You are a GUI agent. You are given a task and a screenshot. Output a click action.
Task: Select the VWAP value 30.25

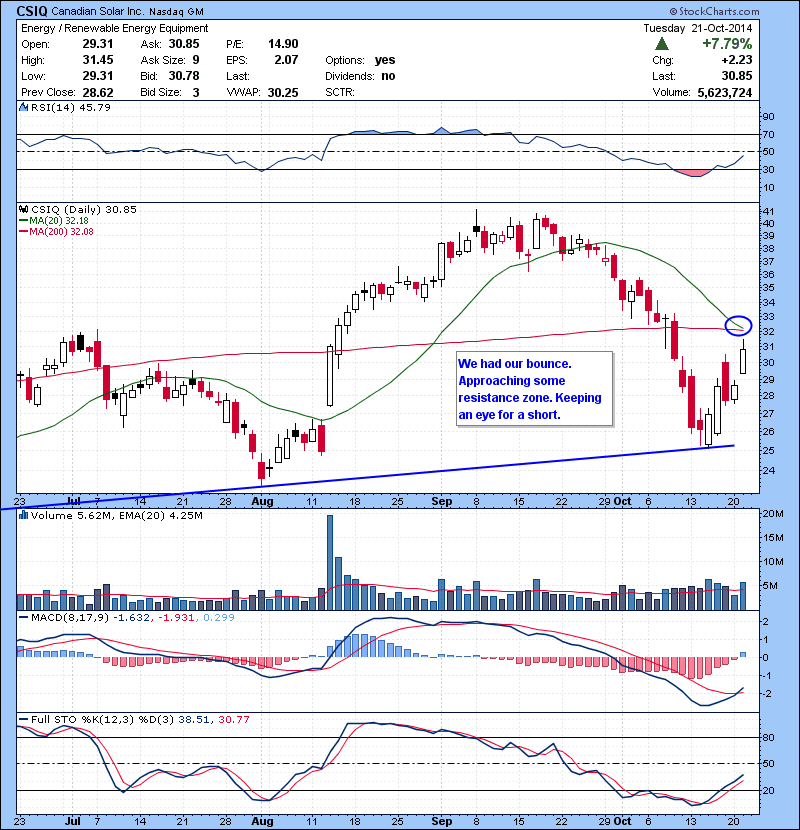coord(283,93)
